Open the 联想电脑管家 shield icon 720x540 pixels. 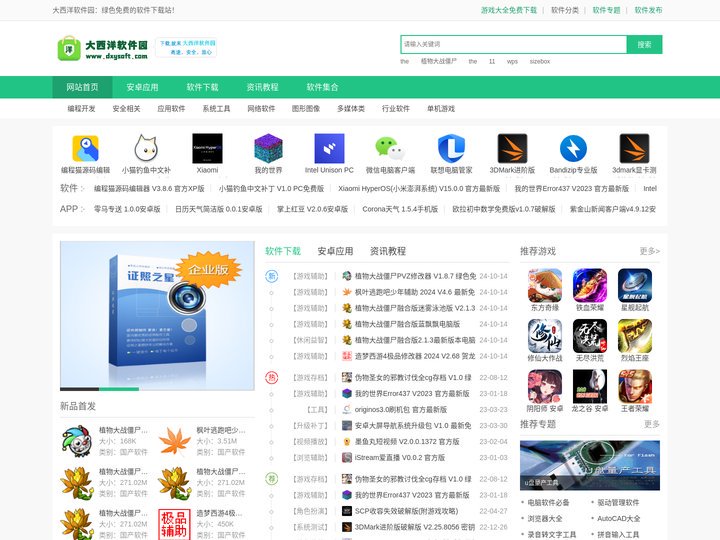(x=451, y=148)
